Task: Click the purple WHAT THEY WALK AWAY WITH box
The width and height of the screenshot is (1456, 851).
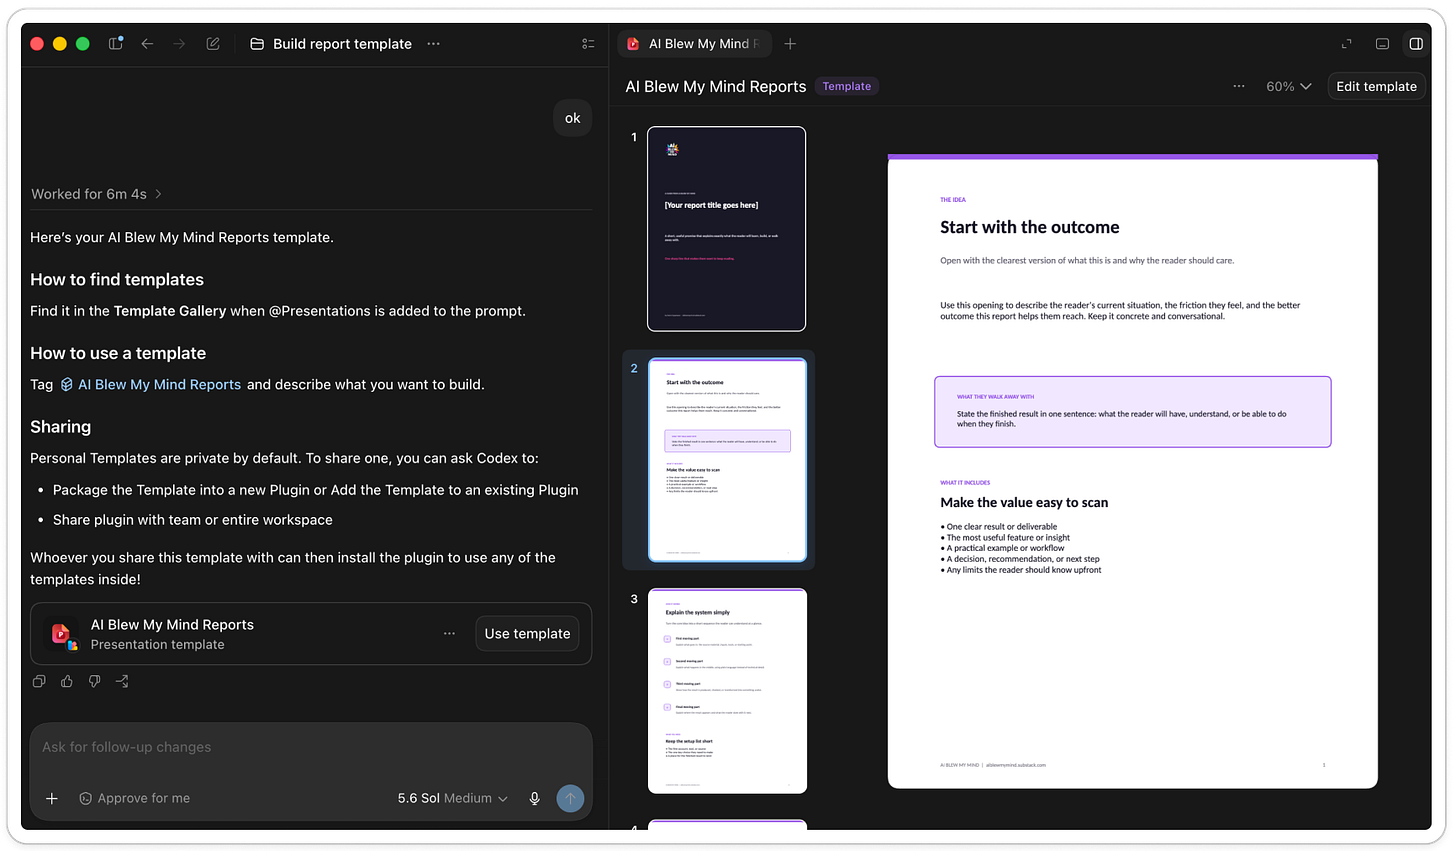Action: (1132, 412)
